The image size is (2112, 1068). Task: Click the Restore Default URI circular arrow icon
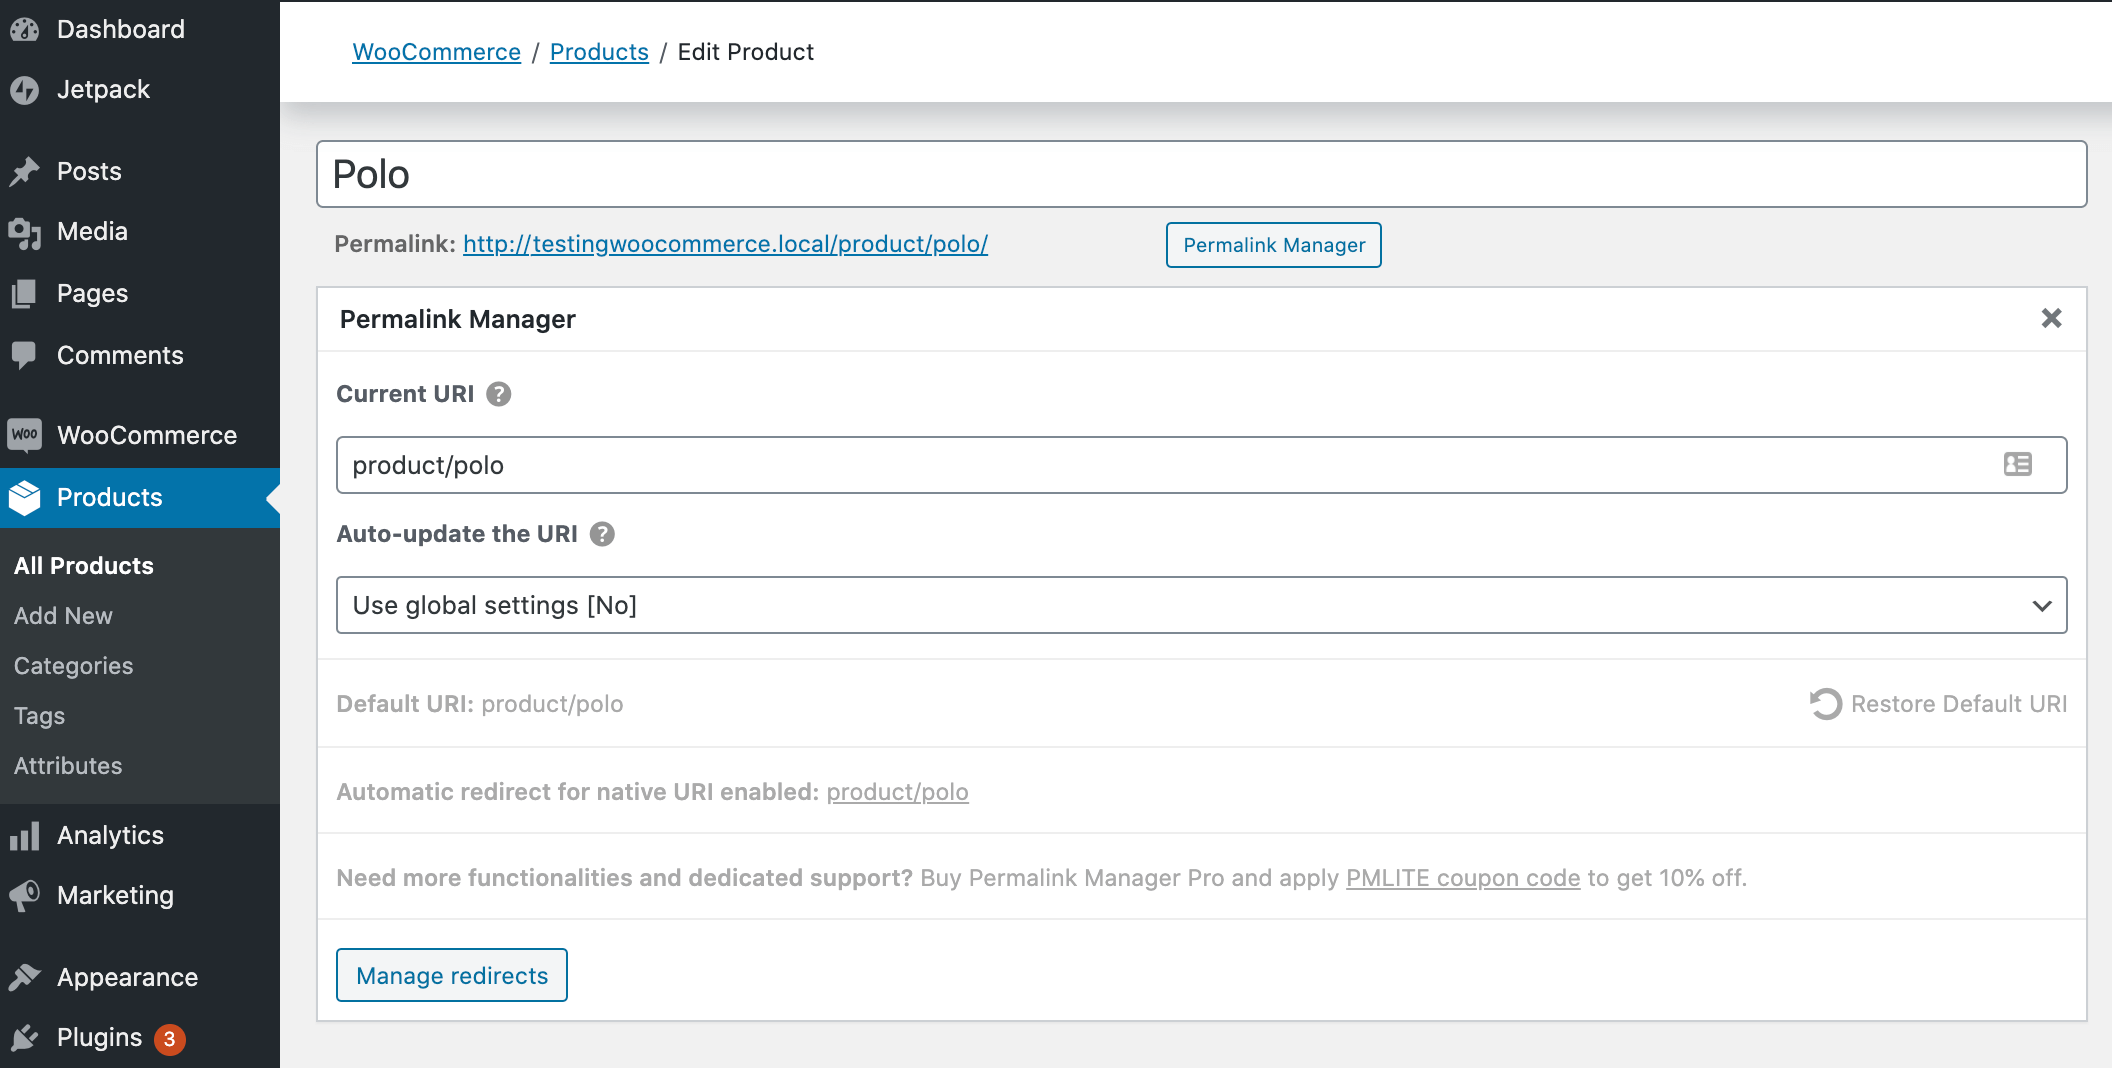coord(1825,704)
